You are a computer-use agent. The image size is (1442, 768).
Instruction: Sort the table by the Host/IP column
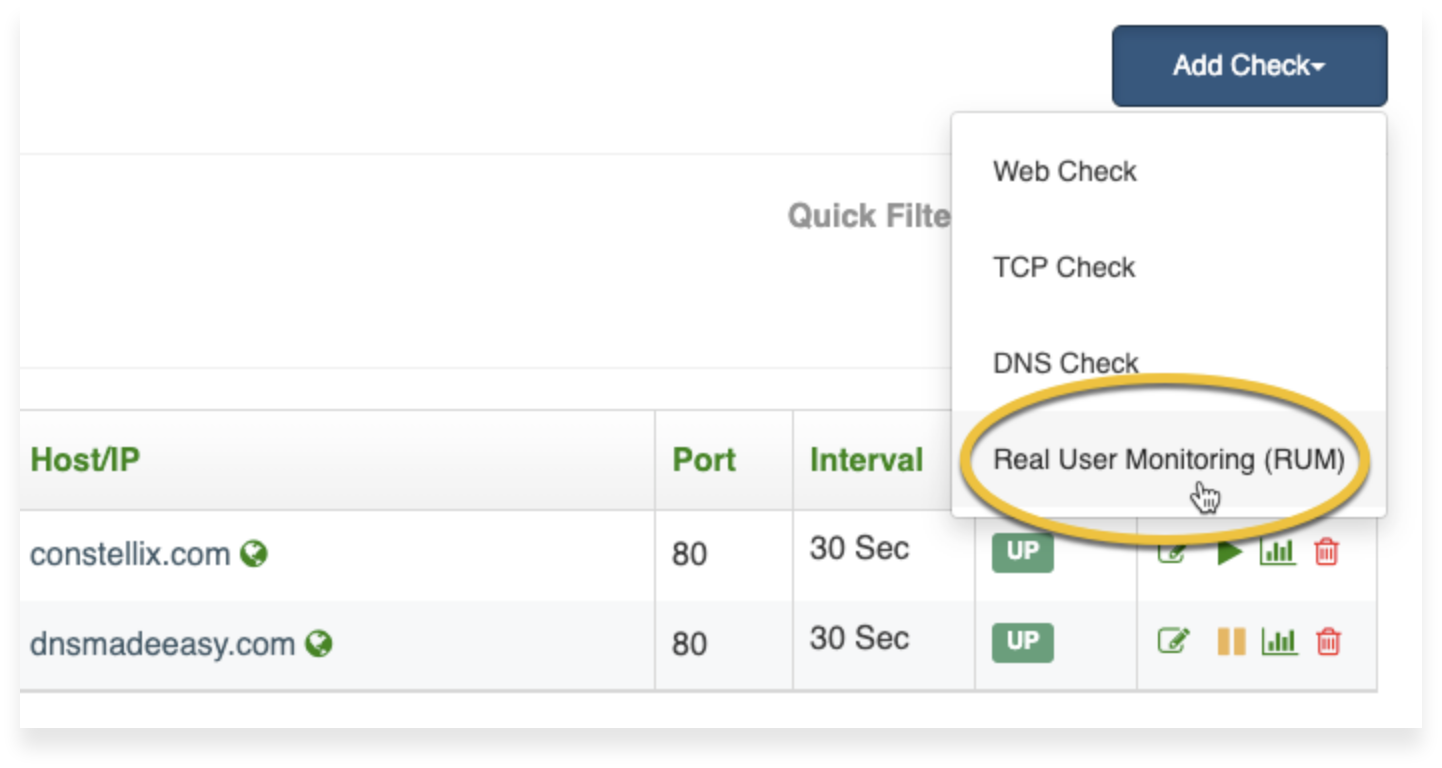(85, 460)
